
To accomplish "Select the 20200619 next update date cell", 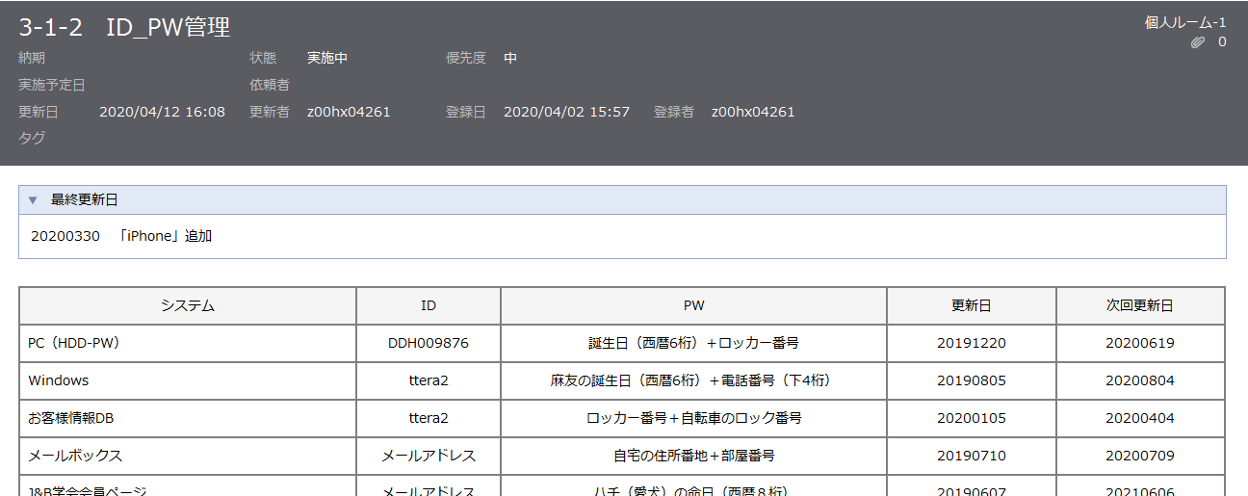I will coord(1140,343).
